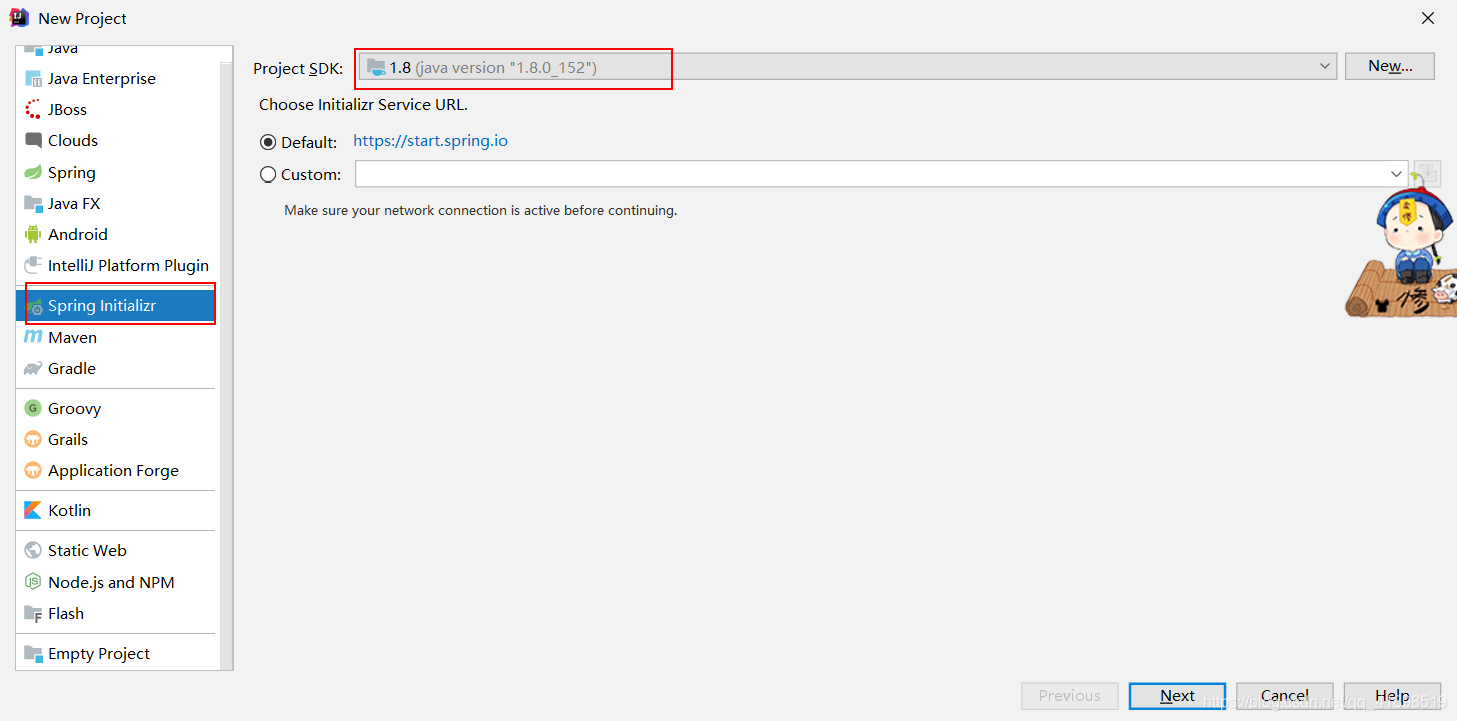Pick Clouds from the project type list
The height and width of the screenshot is (721, 1457).
73,141
